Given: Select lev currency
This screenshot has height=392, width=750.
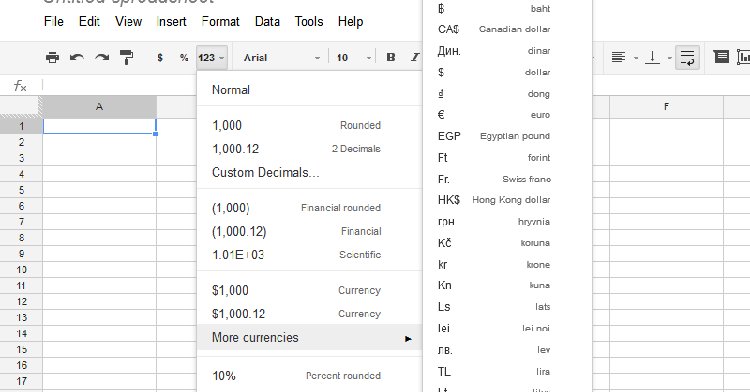Looking at the screenshot, I should [x=507, y=350].
